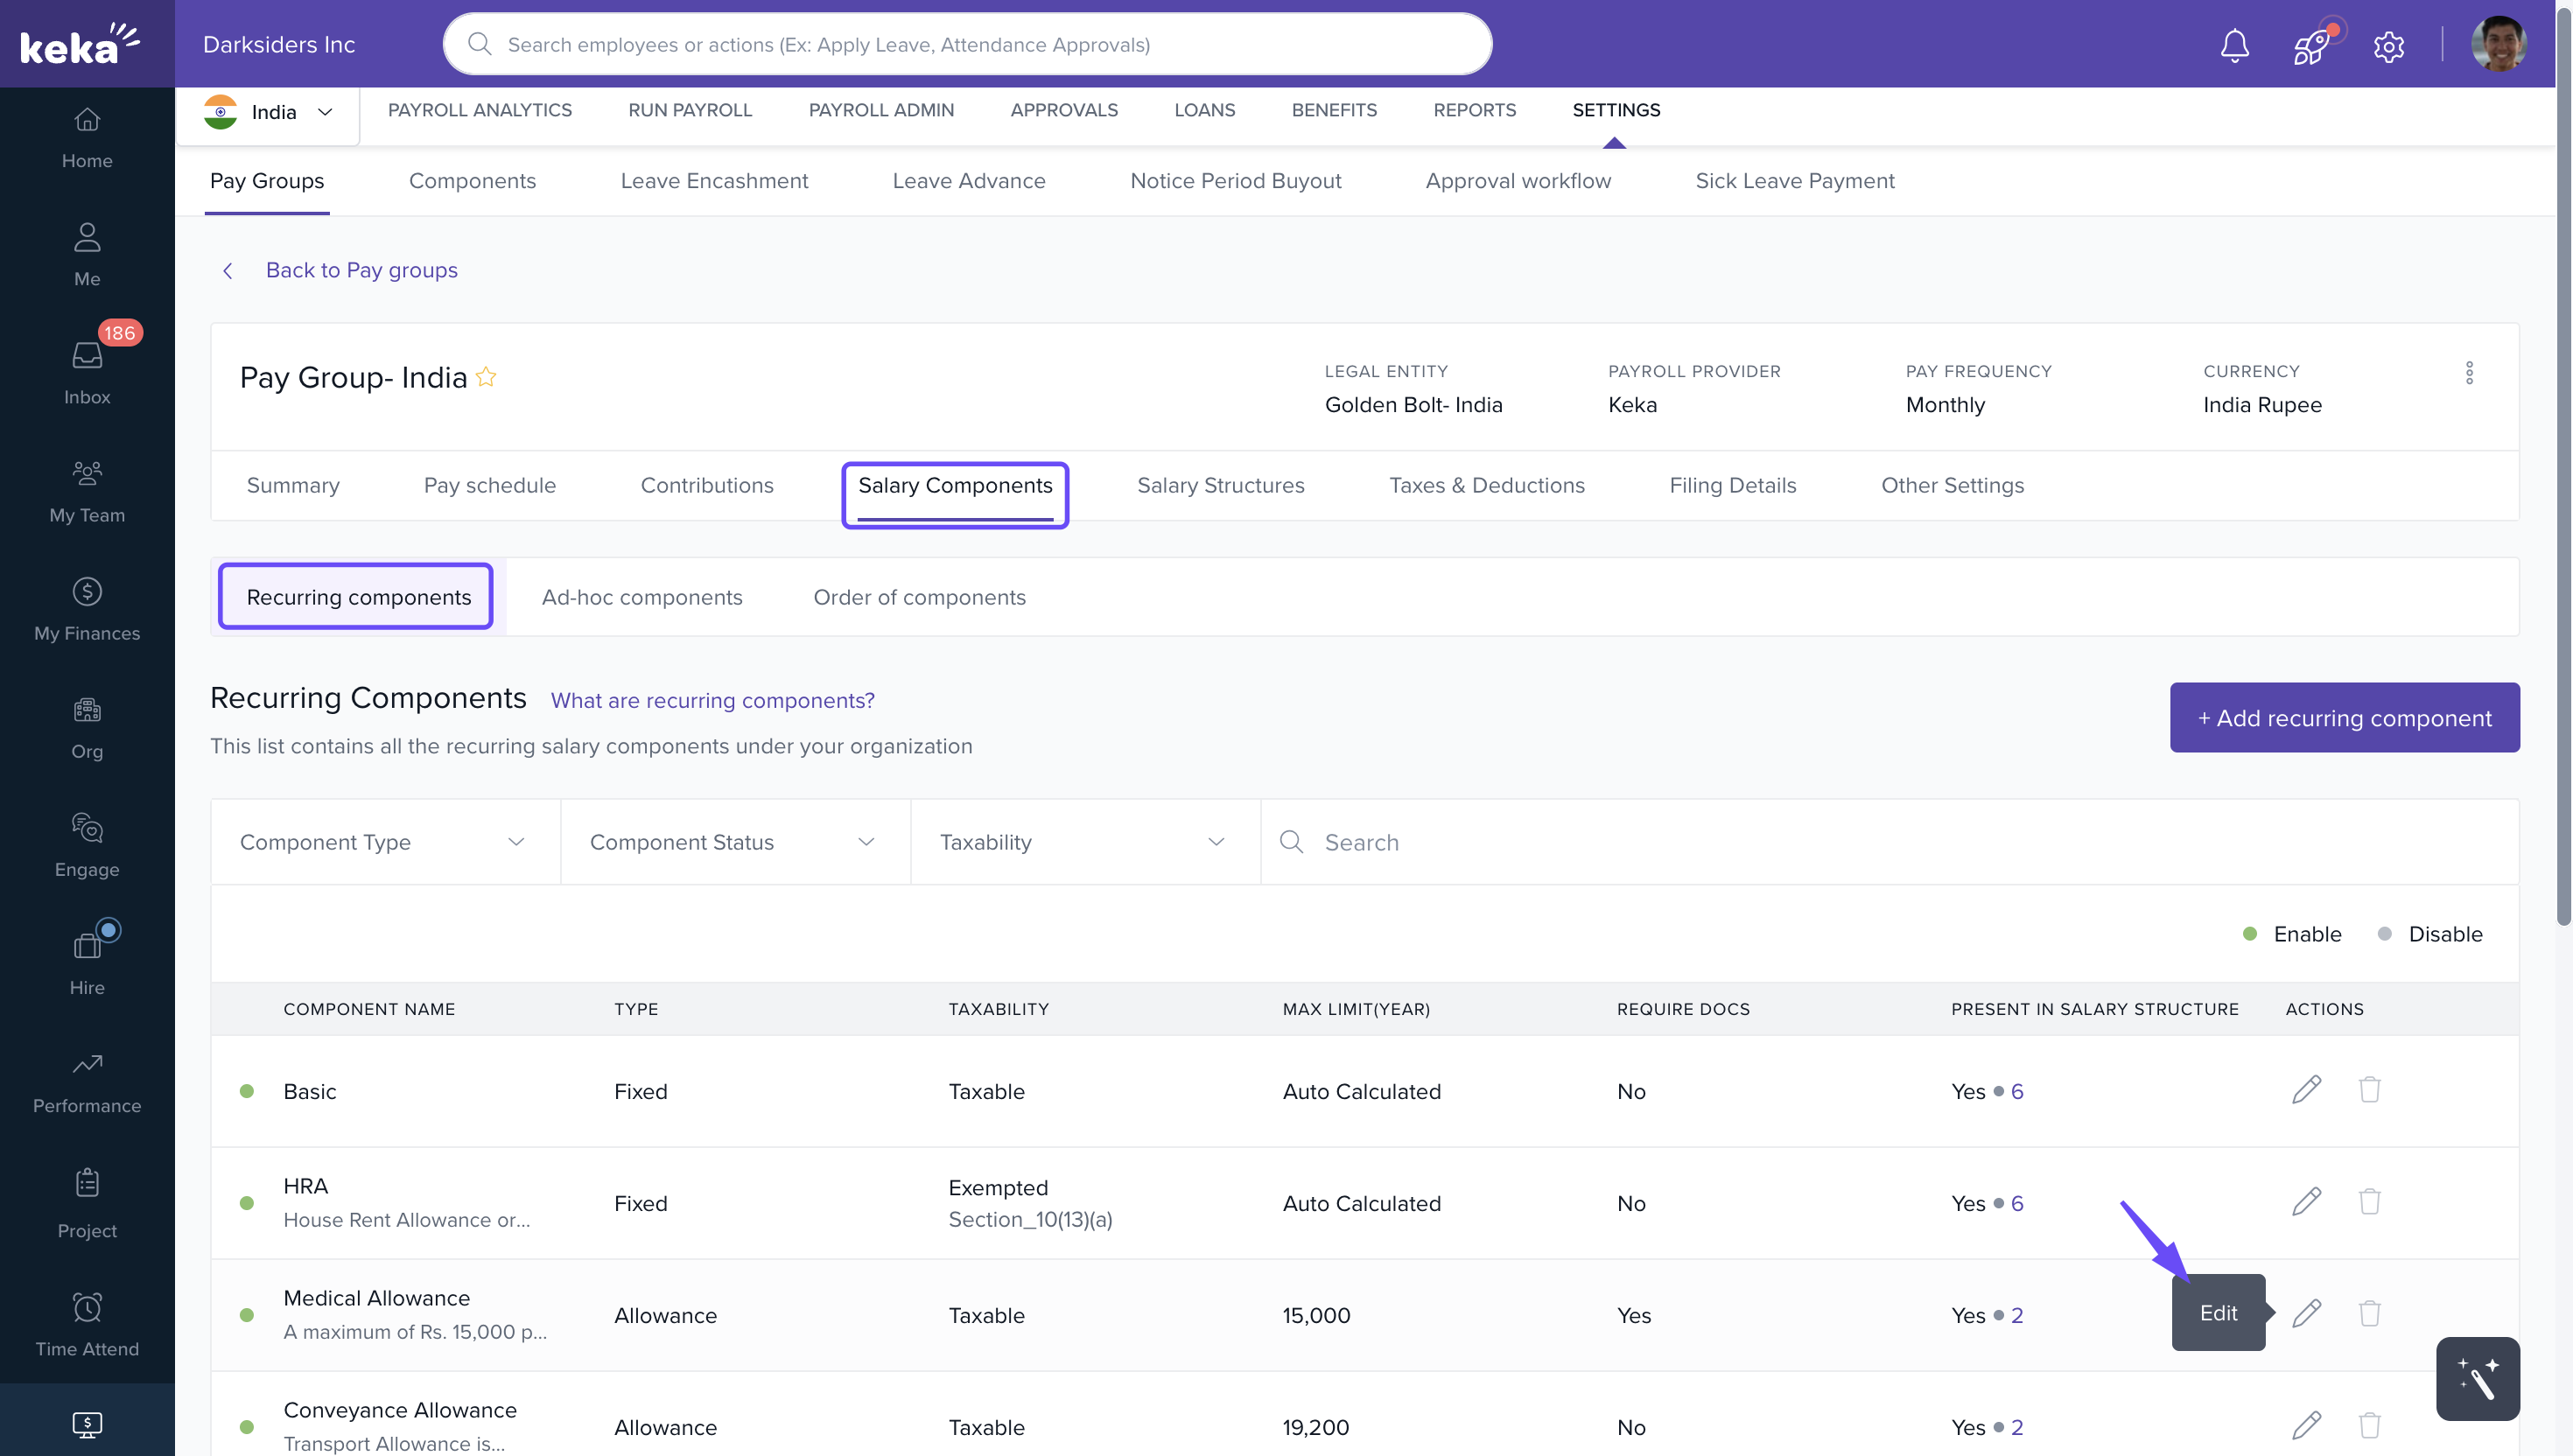
Task: Open the Ad-hoc components tab
Action: [x=641, y=597]
